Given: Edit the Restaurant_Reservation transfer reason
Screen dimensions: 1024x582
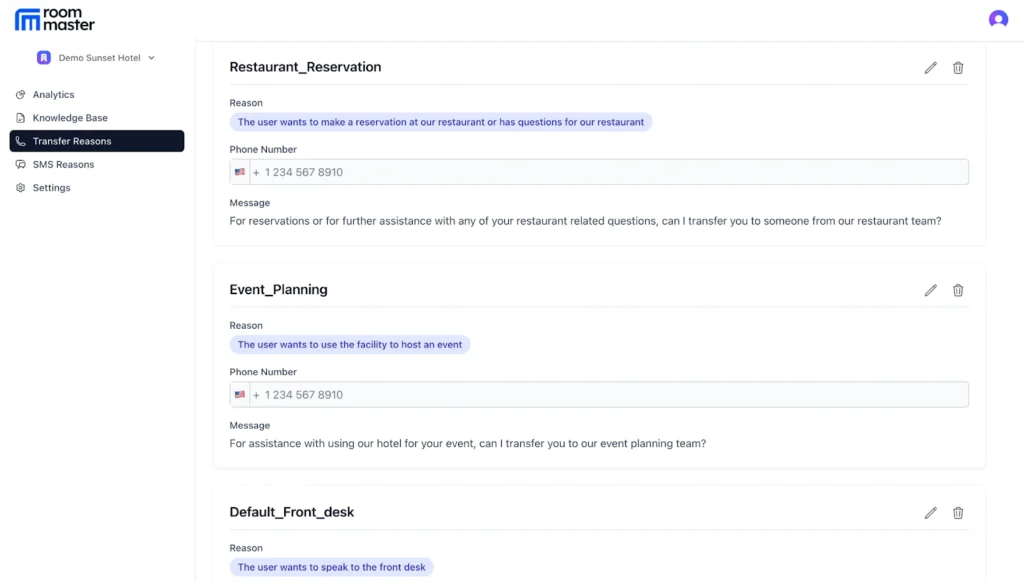Looking at the screenshot, I should pos(930,68).
